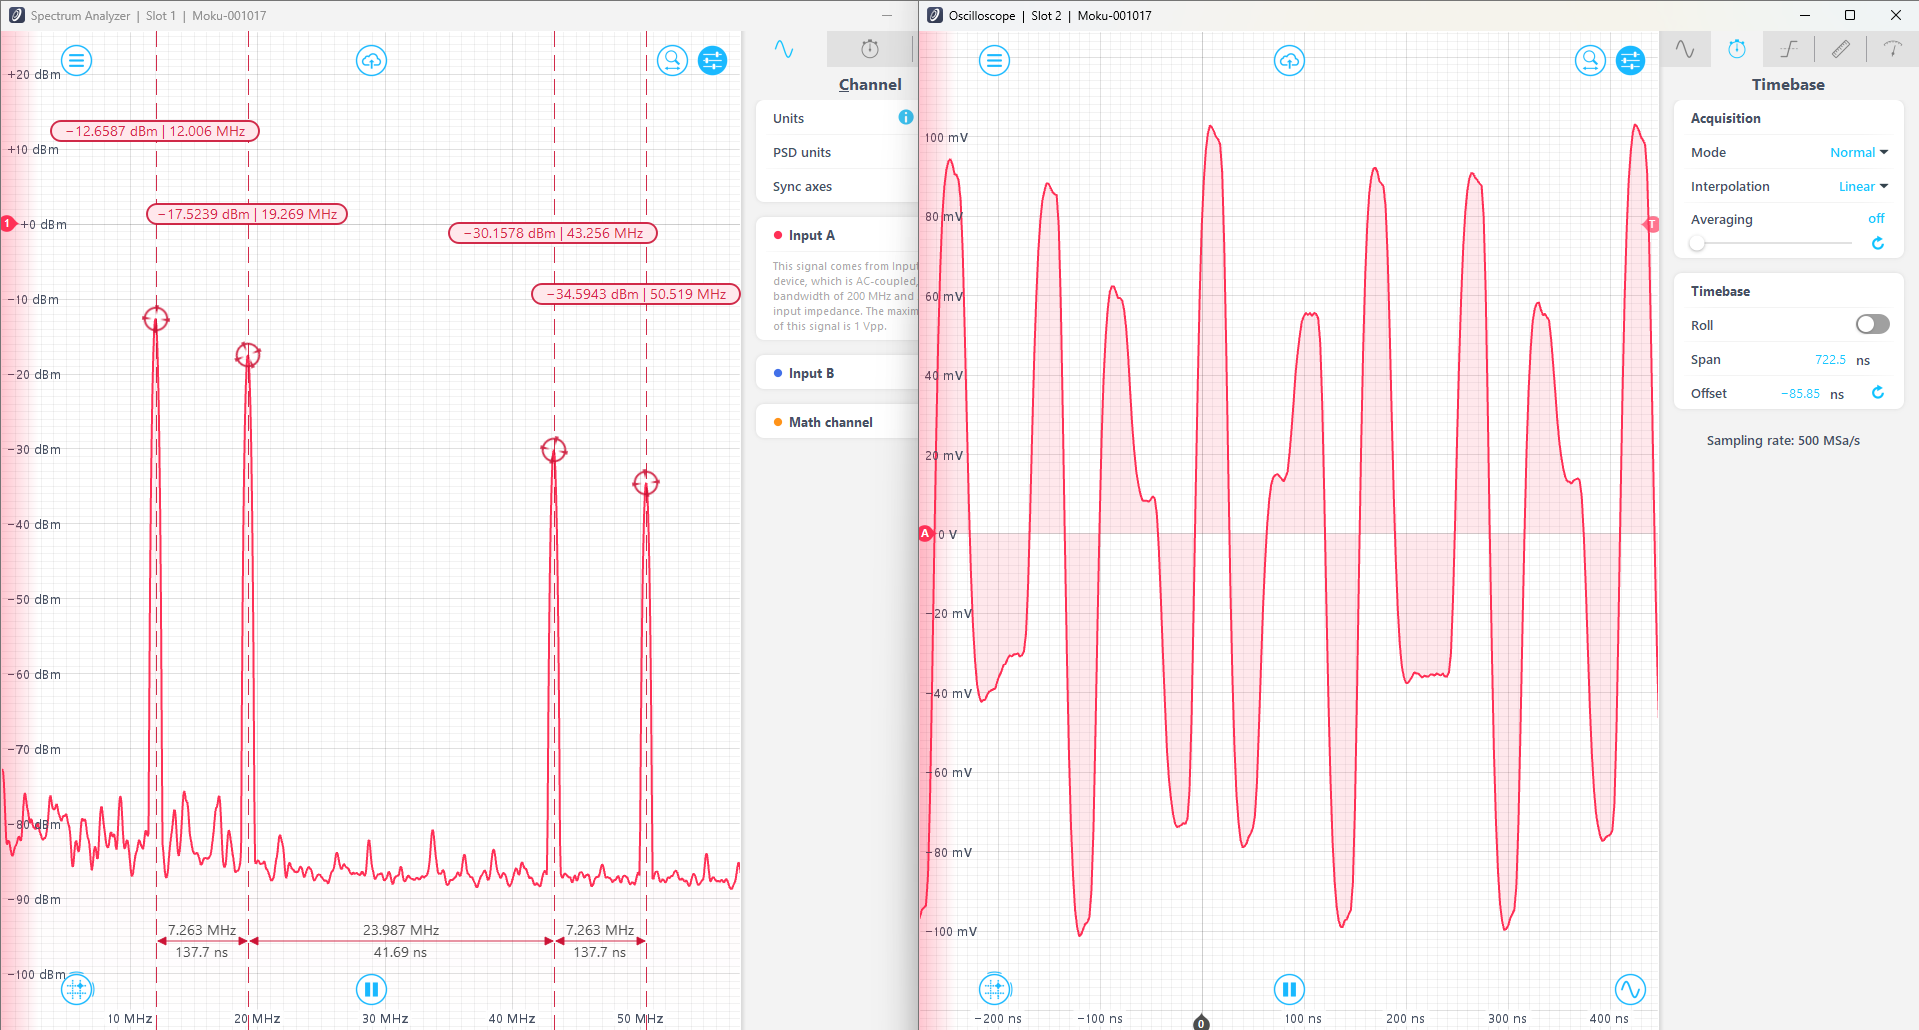1919x1030 pixels.
Task: Open the Spectrum Analyzer hamburger menu
Action: coord(77,60)
